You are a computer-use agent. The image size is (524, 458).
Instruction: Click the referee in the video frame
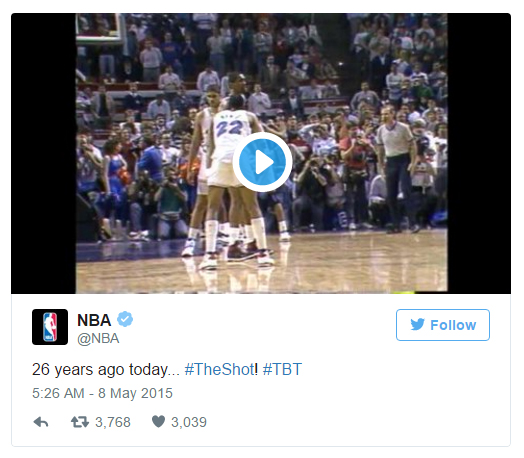pyautogui.click(x=398, y=169)
